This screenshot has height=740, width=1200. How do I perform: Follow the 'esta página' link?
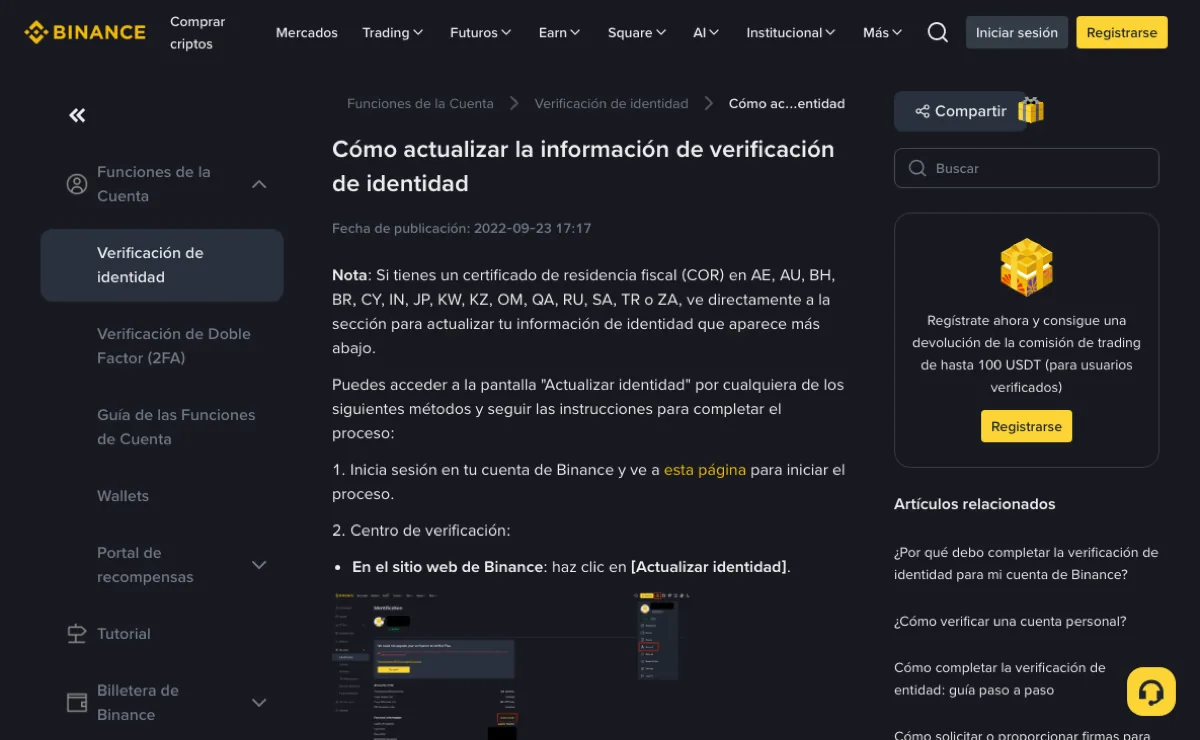pos(705,470)
